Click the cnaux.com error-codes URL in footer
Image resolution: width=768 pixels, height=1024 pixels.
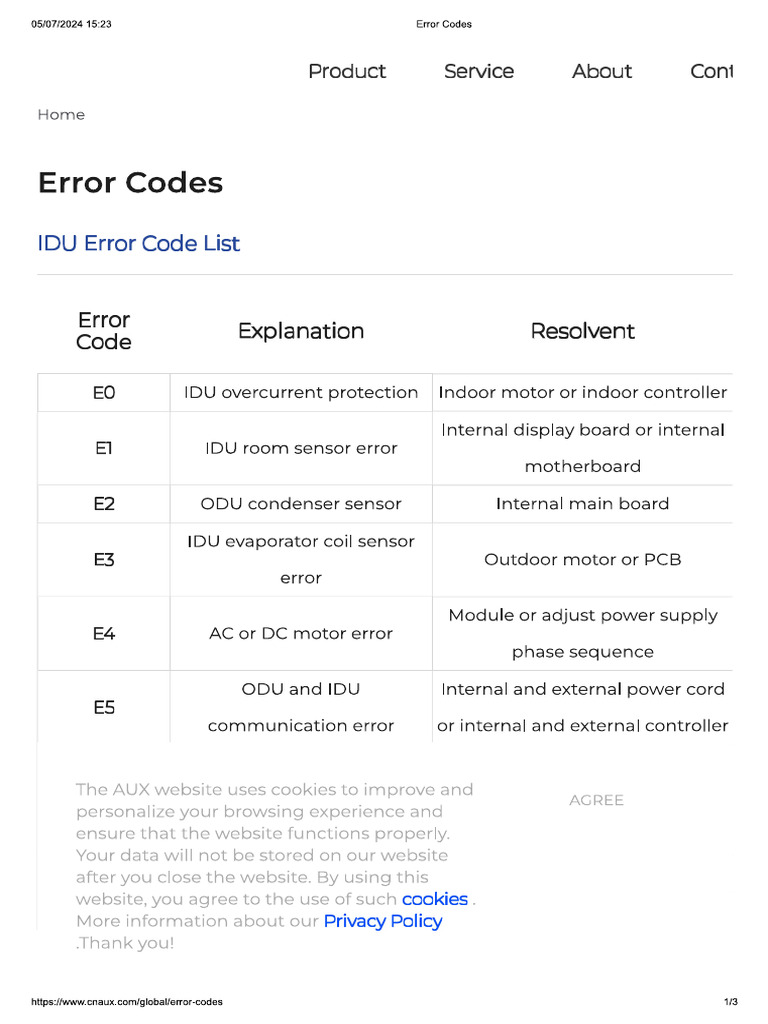(x=127, y=1002)
